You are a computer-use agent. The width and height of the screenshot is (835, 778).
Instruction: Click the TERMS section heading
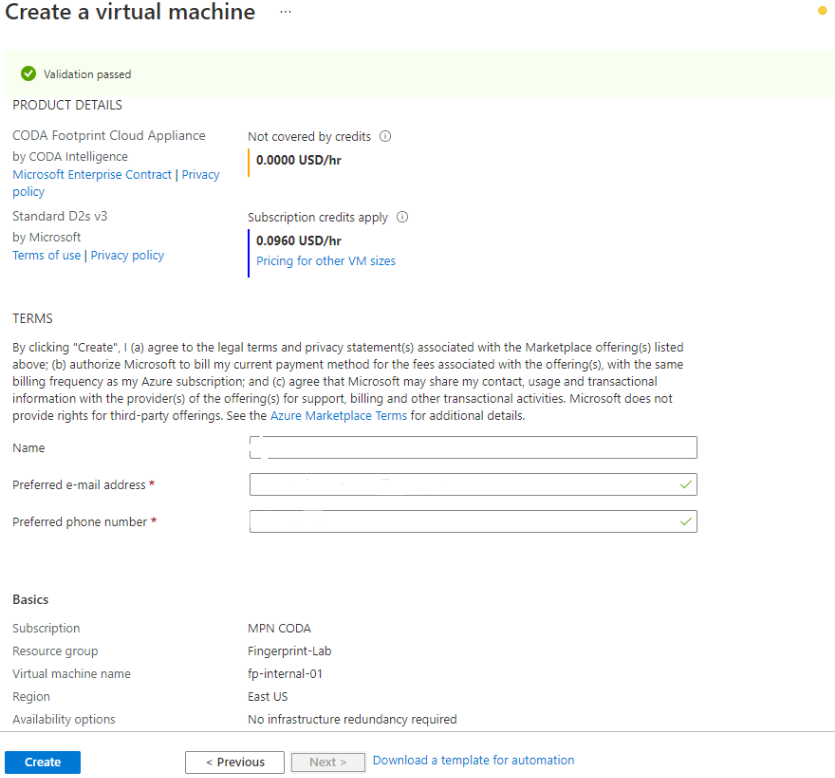32,318
